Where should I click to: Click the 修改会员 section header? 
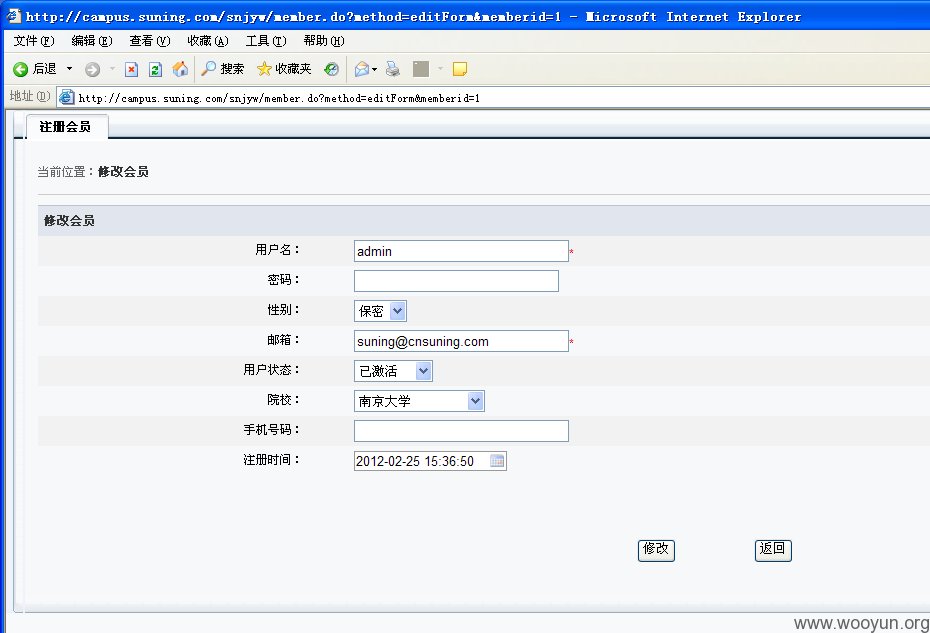(x=483, y=221)
